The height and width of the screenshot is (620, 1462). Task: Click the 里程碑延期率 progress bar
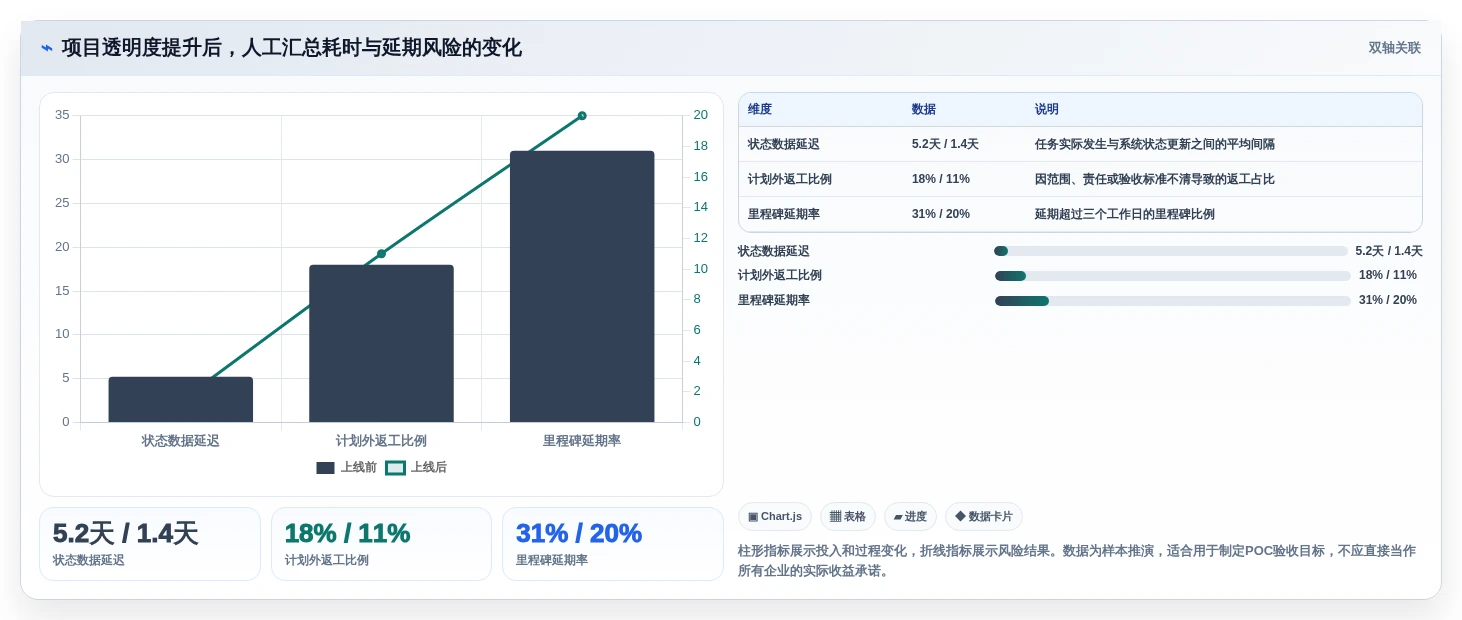[1173, 301]
